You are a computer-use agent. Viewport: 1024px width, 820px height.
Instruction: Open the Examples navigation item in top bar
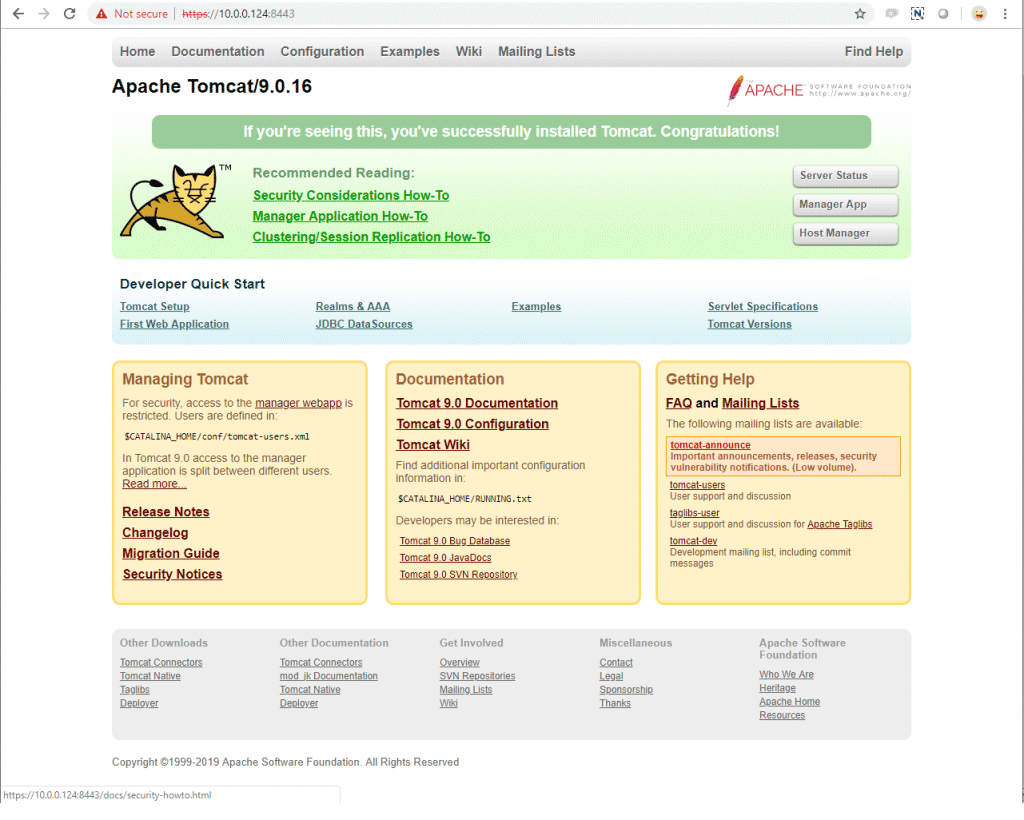pos(409,52)
